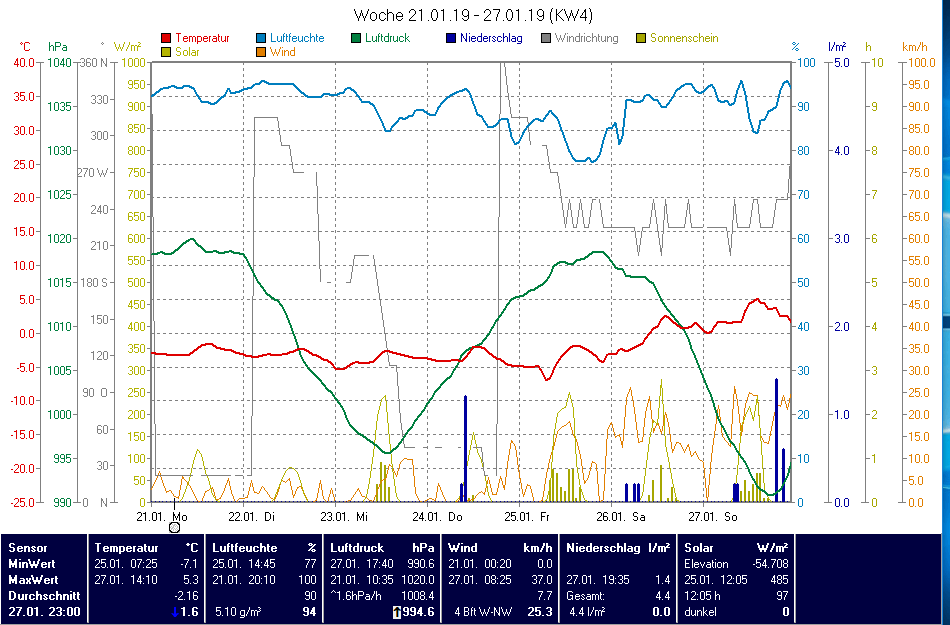
Task: Click the circle marker below the time axis
Action: [x=174, y=527]
